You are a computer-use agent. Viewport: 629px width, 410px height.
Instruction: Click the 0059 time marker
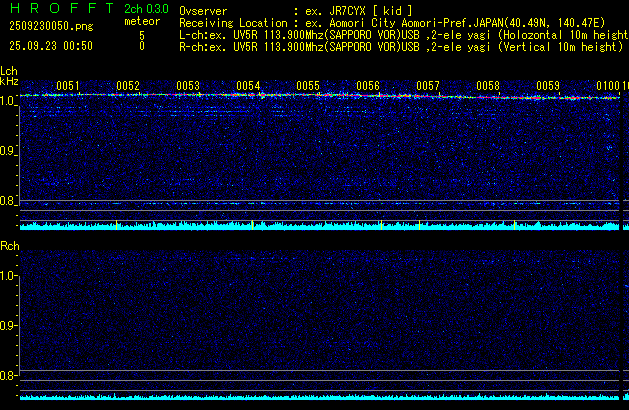[548, 86]
